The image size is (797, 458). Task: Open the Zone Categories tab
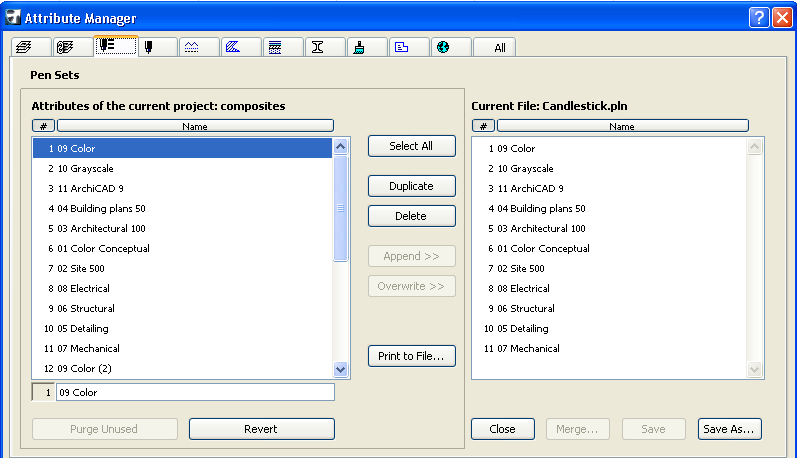[x=410, y=47]
